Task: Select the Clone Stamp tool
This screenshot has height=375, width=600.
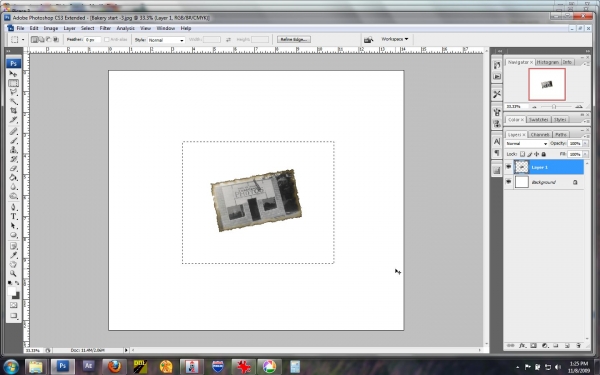Action: click(13, 150)
